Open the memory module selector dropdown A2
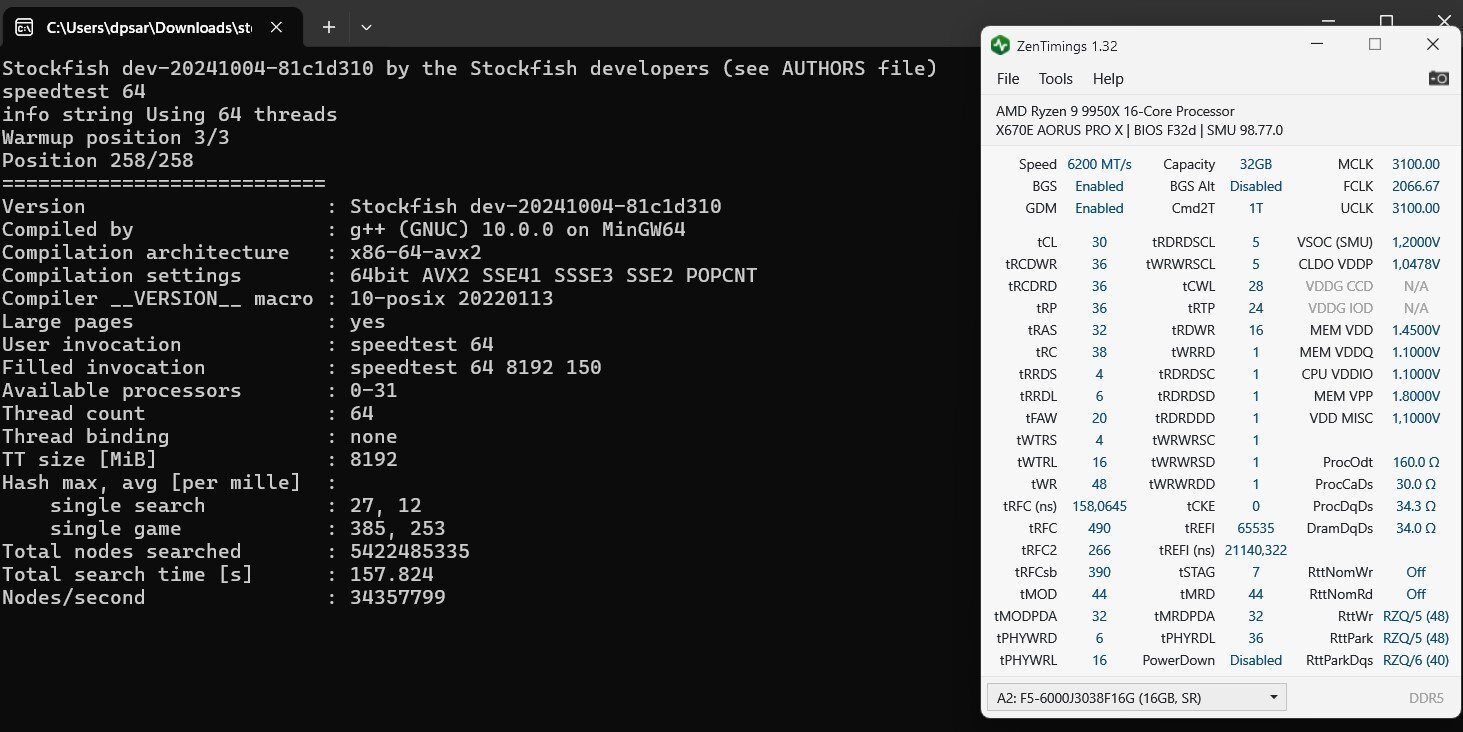This screenshot has height=732, width=1463. click(1136, 697)
